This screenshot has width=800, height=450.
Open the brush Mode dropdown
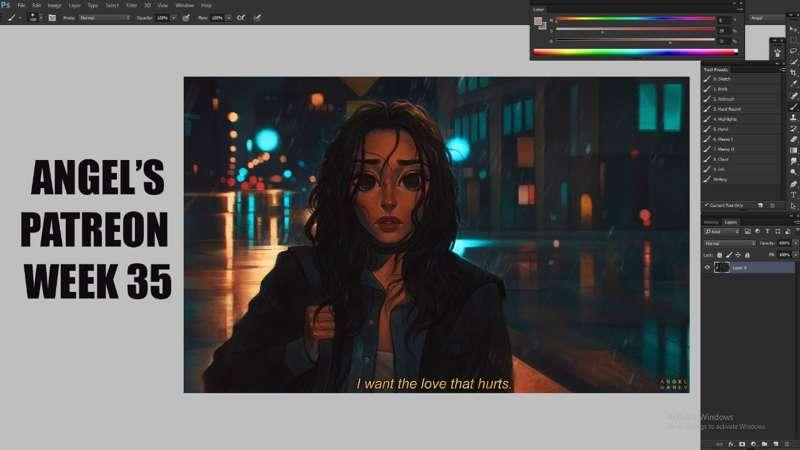point(105,18)
